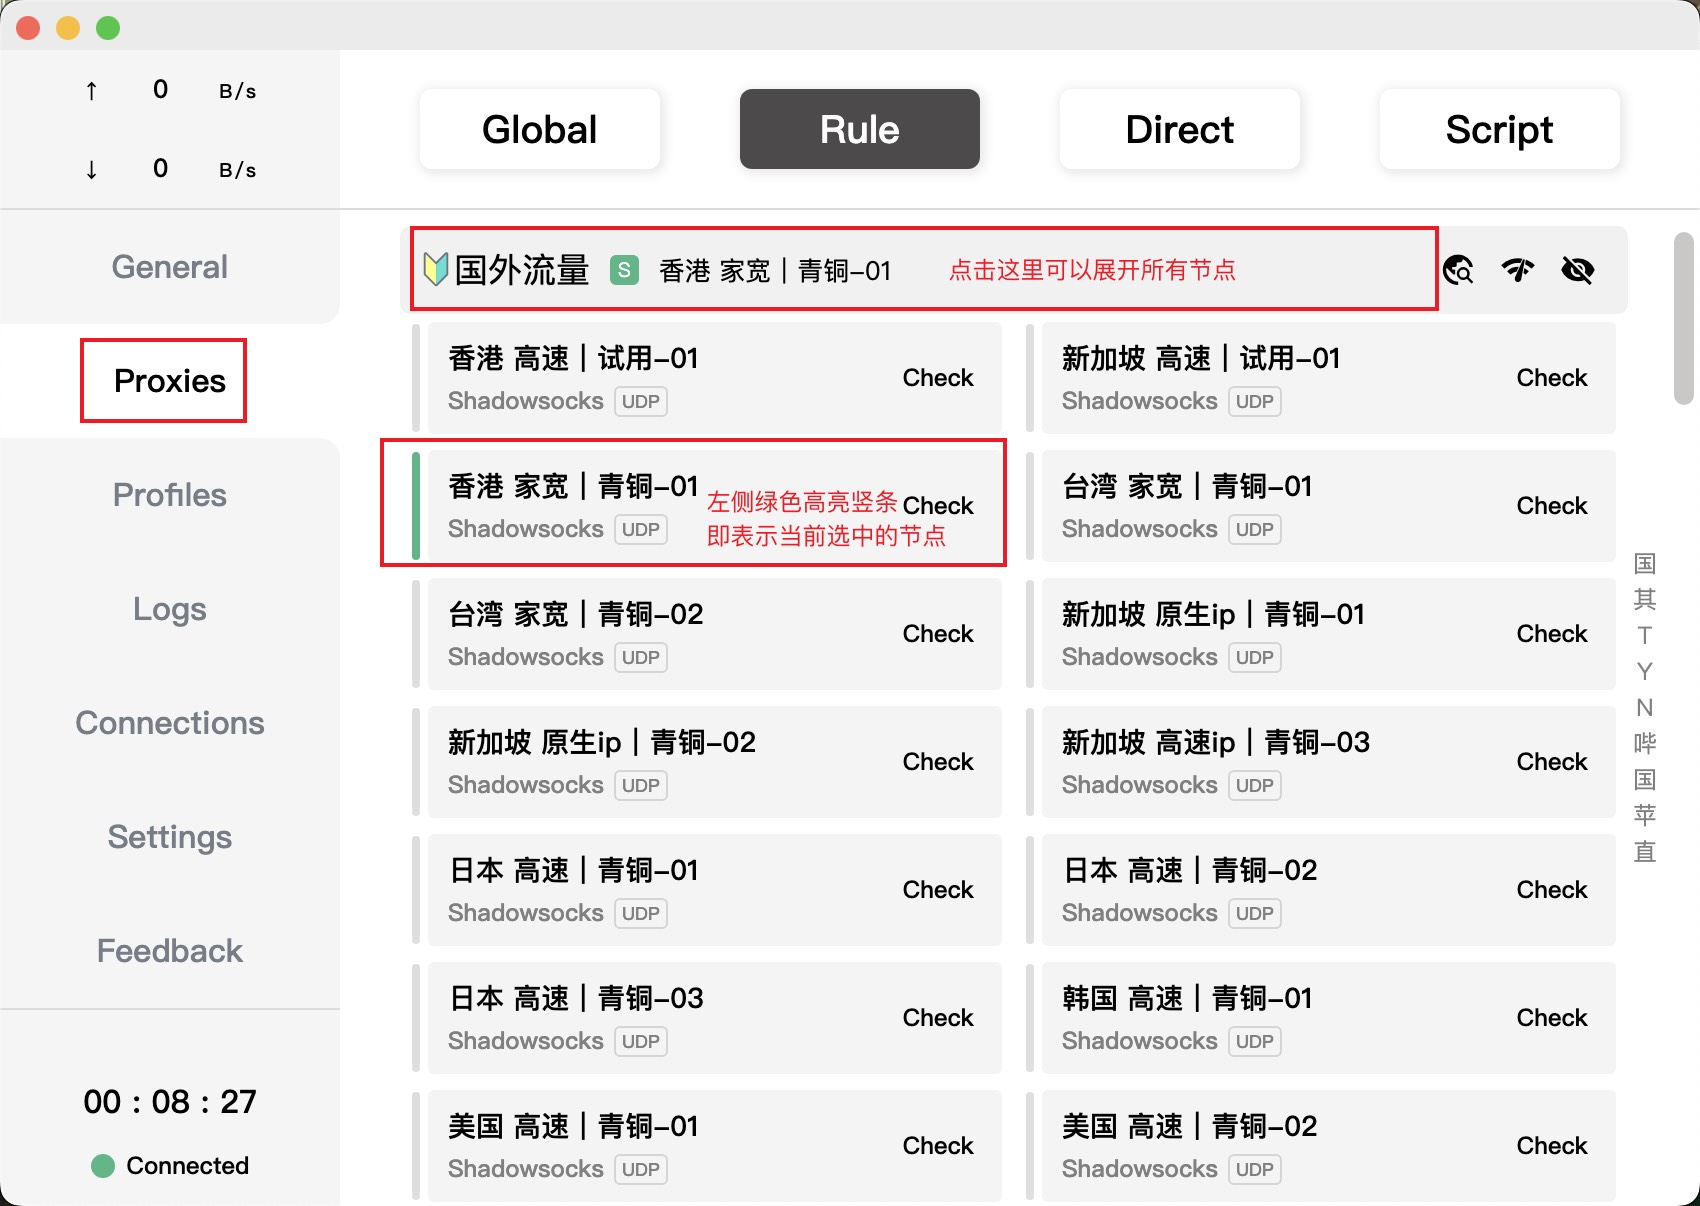Check latency of 台湾 家宽 | 青铜-01

tap(1552, 506)
